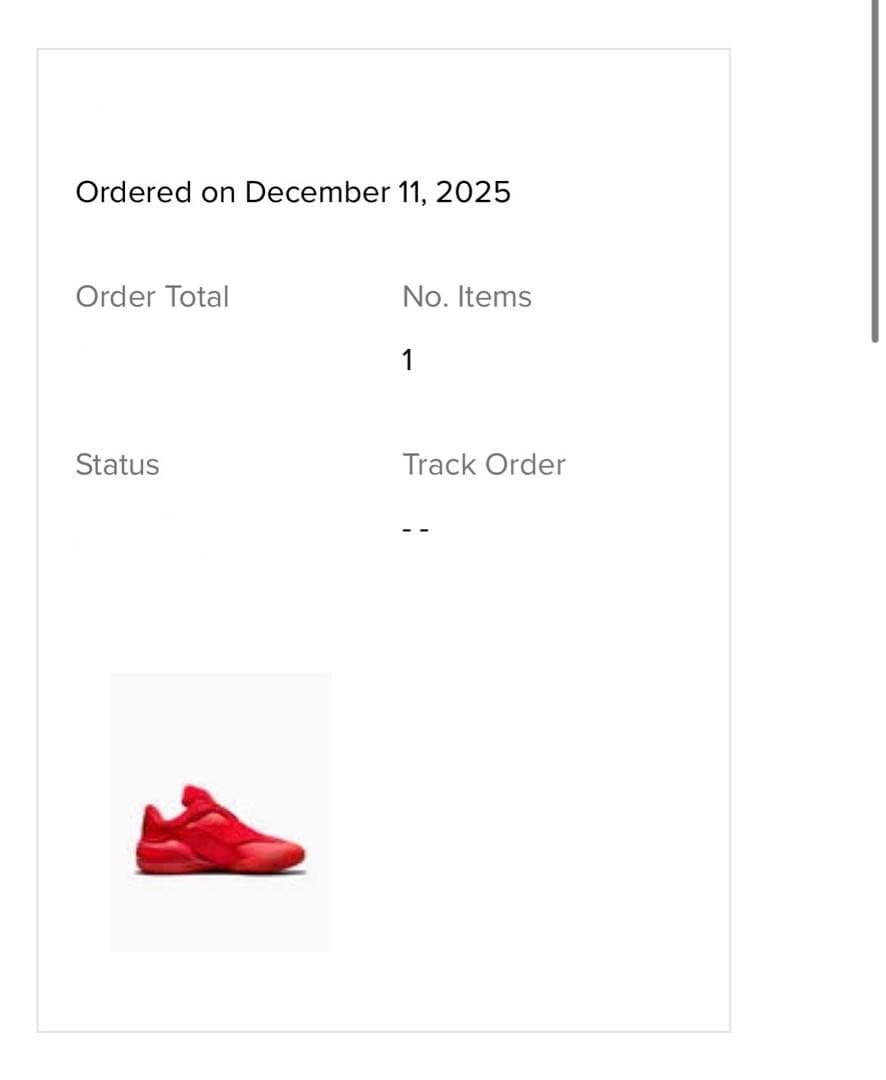Screen dimensions: 886x1080
Task: Select the item count "1"
Action: point(407,361)
